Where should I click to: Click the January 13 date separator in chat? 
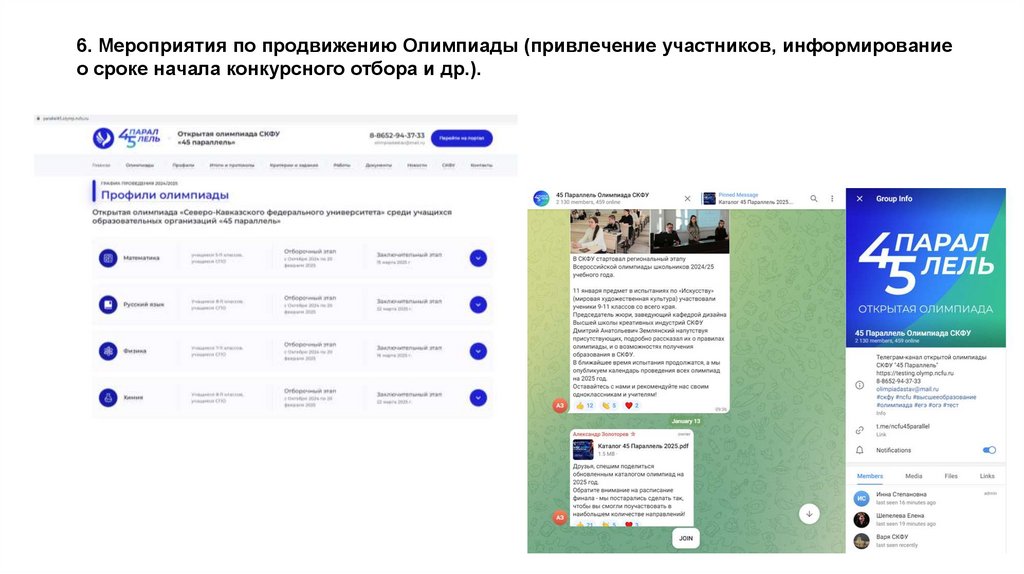tap(686, 421)
